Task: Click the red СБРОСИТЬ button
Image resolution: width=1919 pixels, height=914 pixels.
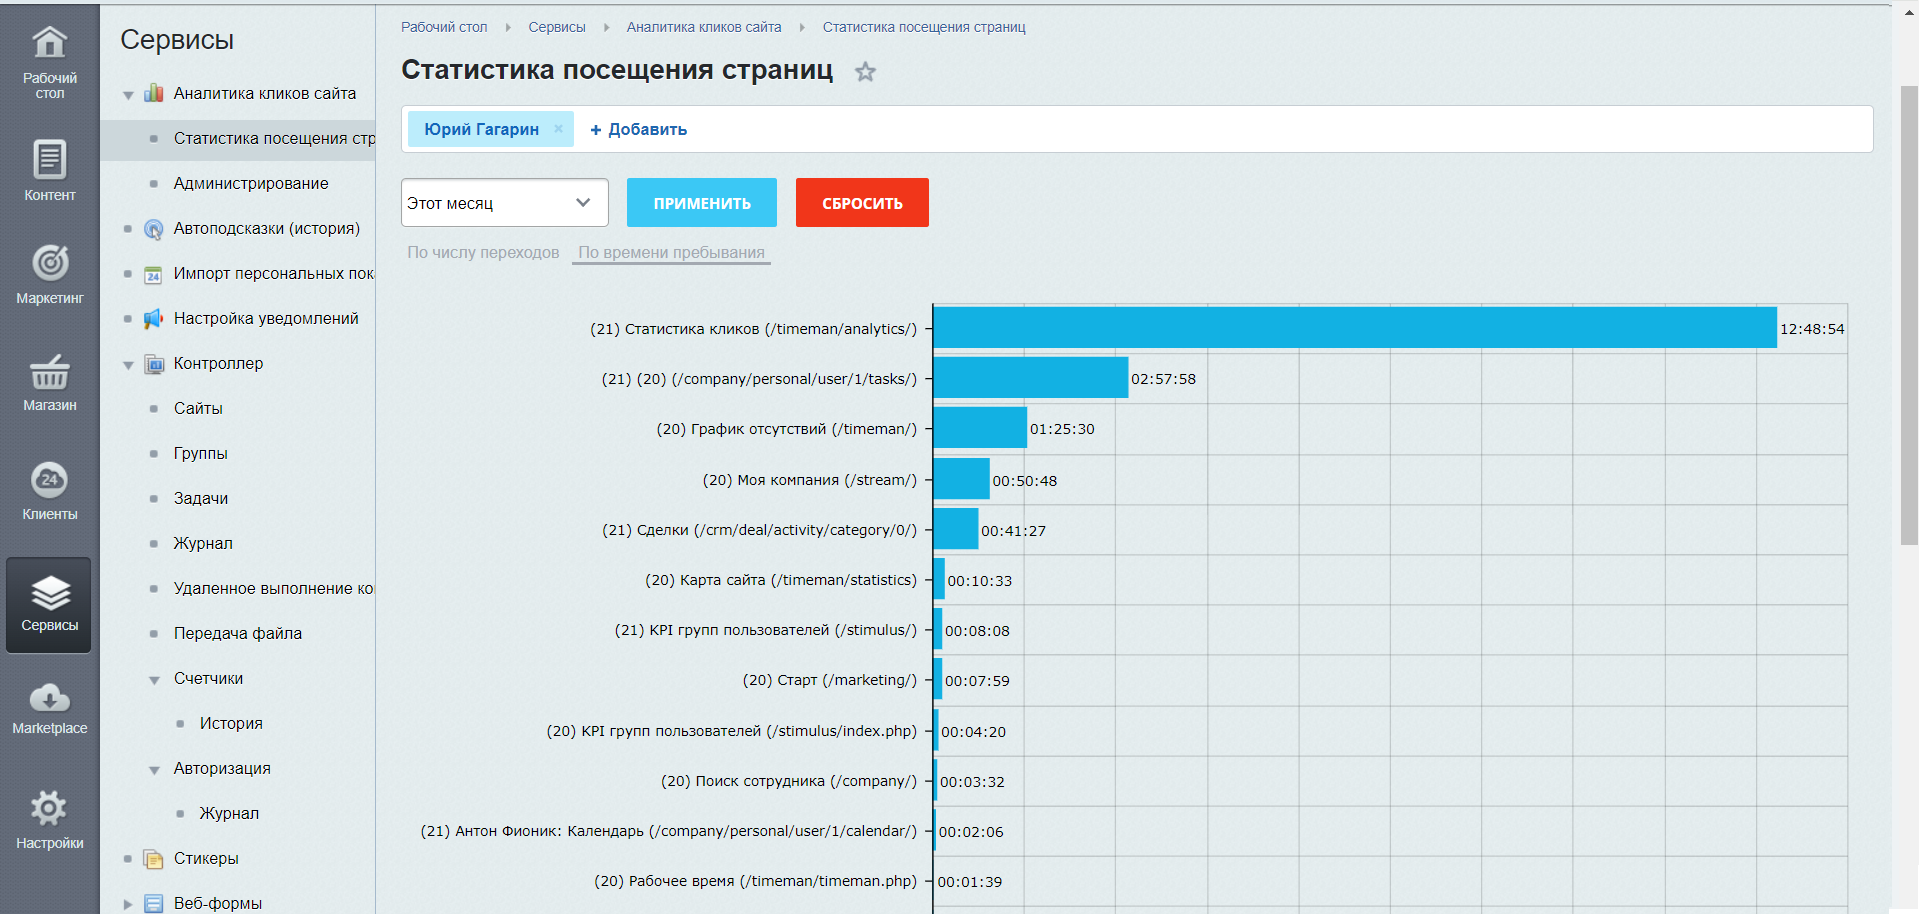Action: click(x=861, y=203)
